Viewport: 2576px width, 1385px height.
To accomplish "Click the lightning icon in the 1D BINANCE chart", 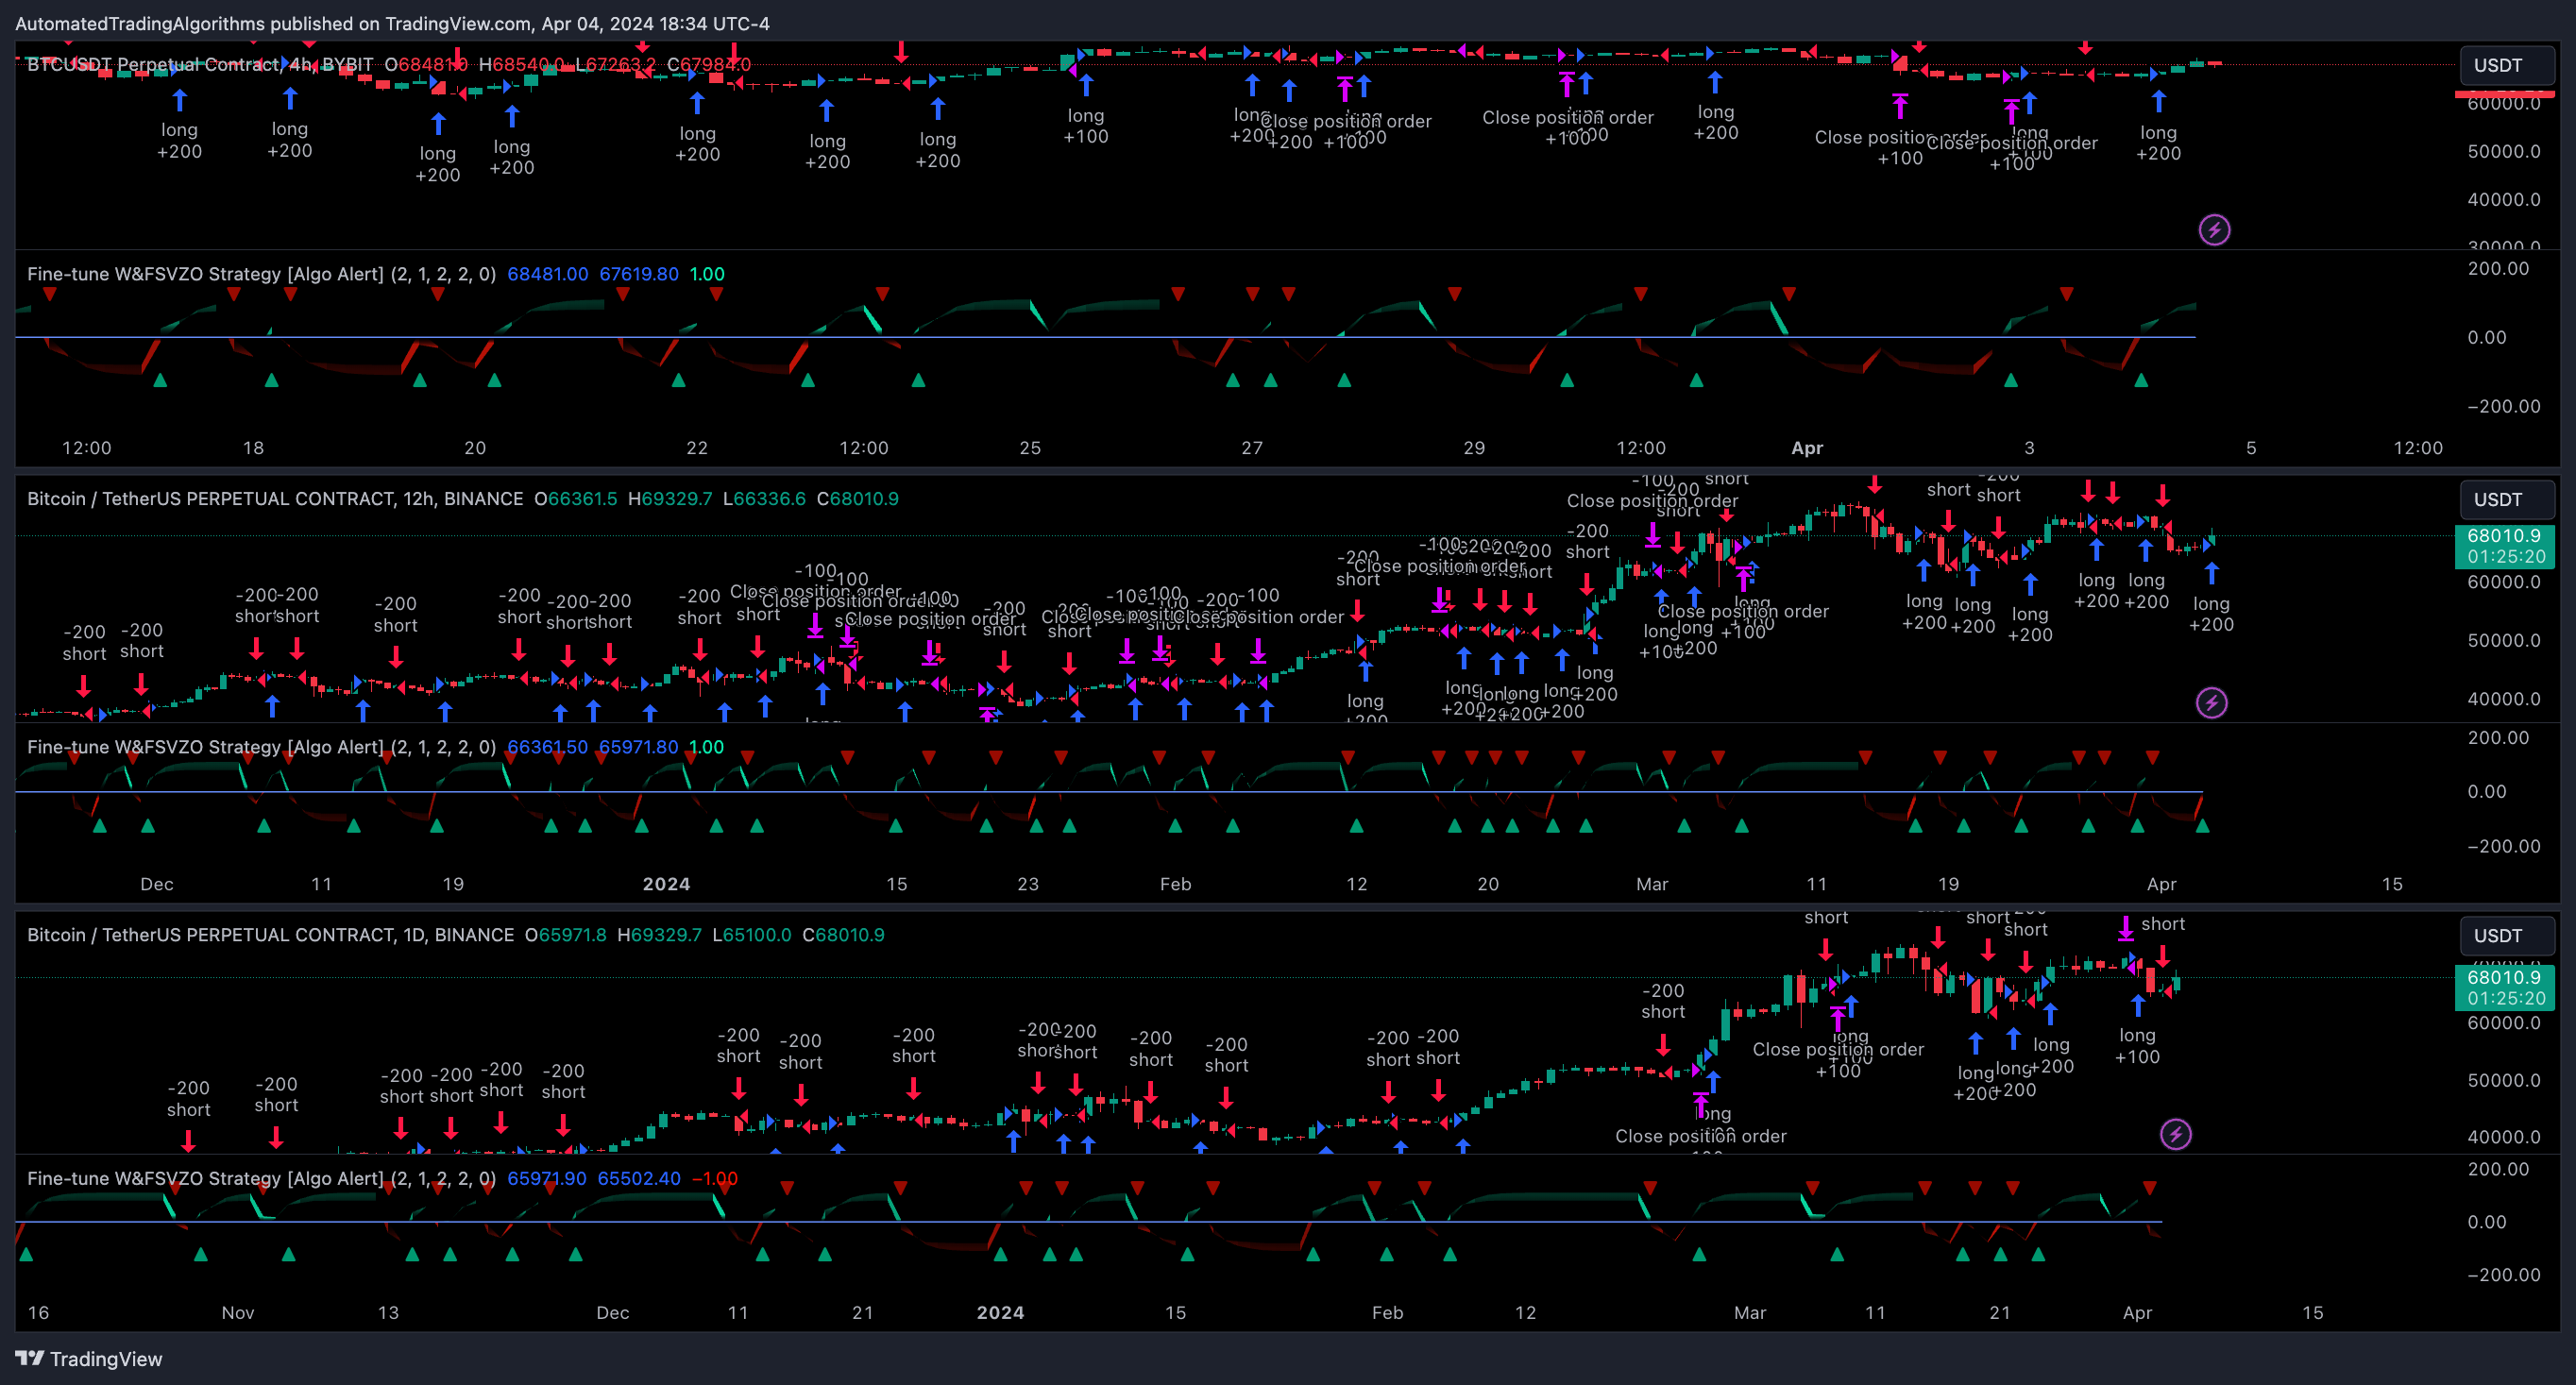I will tap(2176, 1134).
